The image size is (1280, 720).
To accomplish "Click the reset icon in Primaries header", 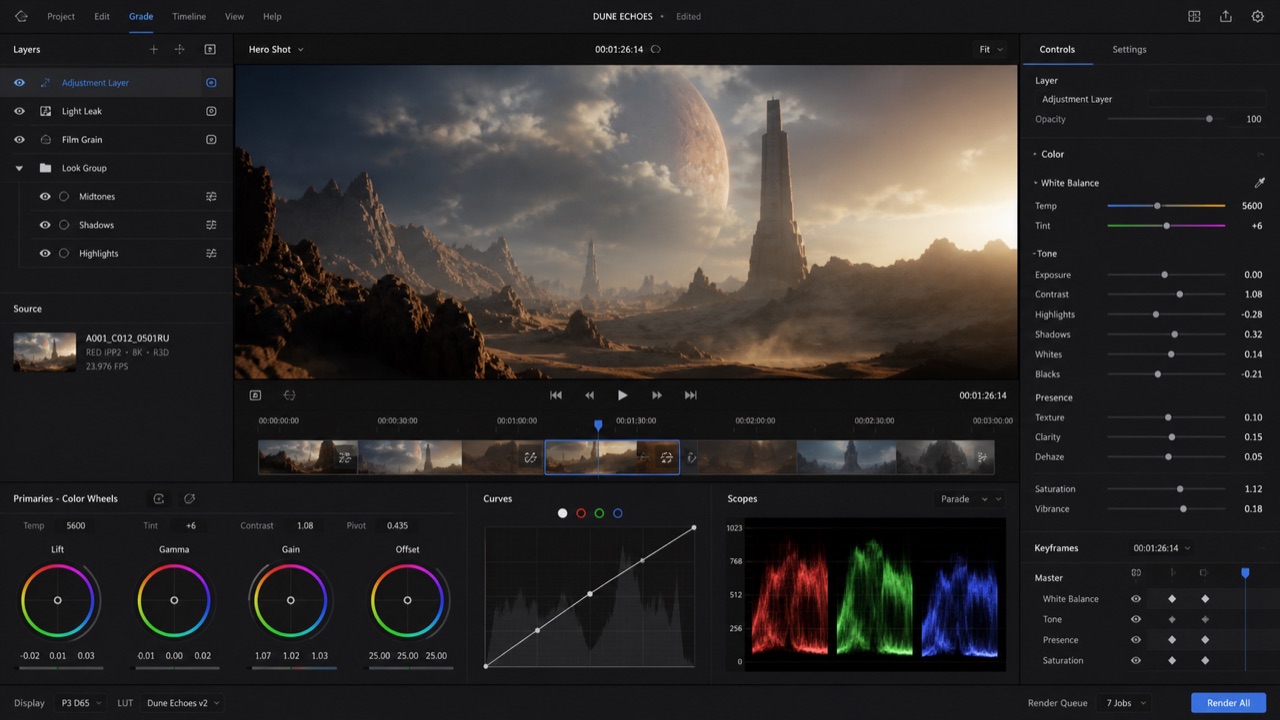I will click(189, 498).
